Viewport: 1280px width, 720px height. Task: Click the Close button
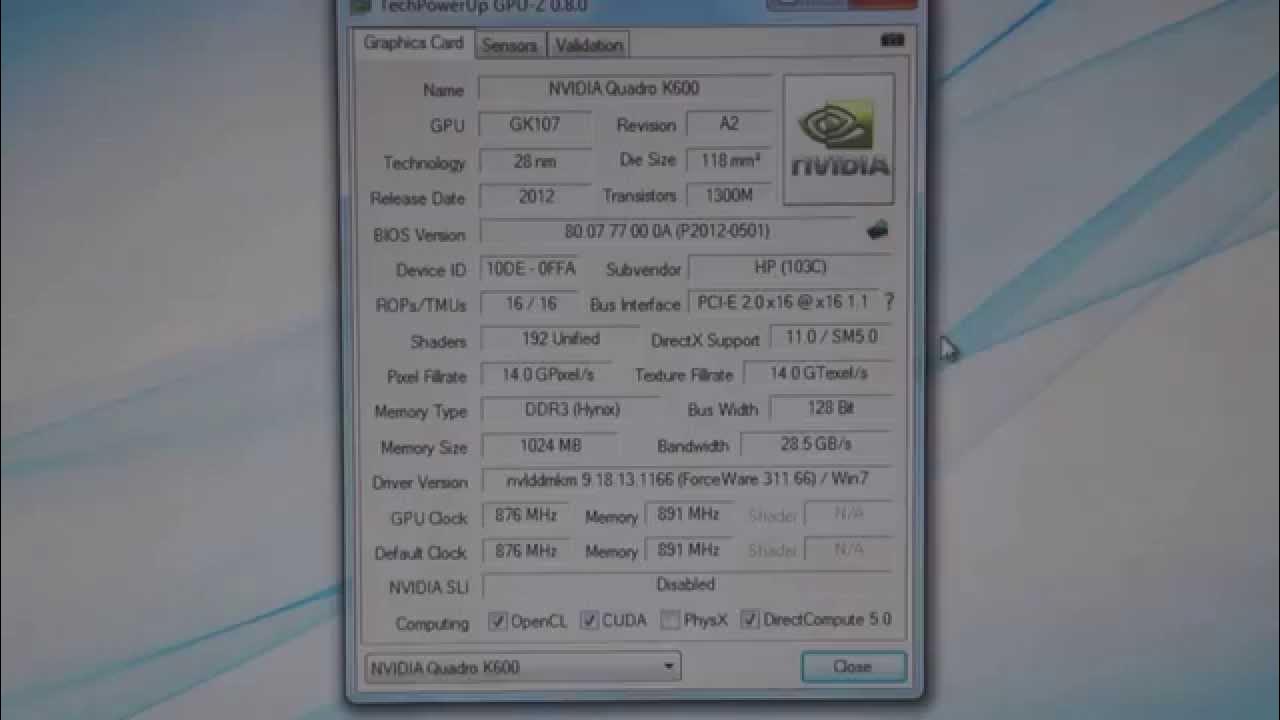(853, 667)
